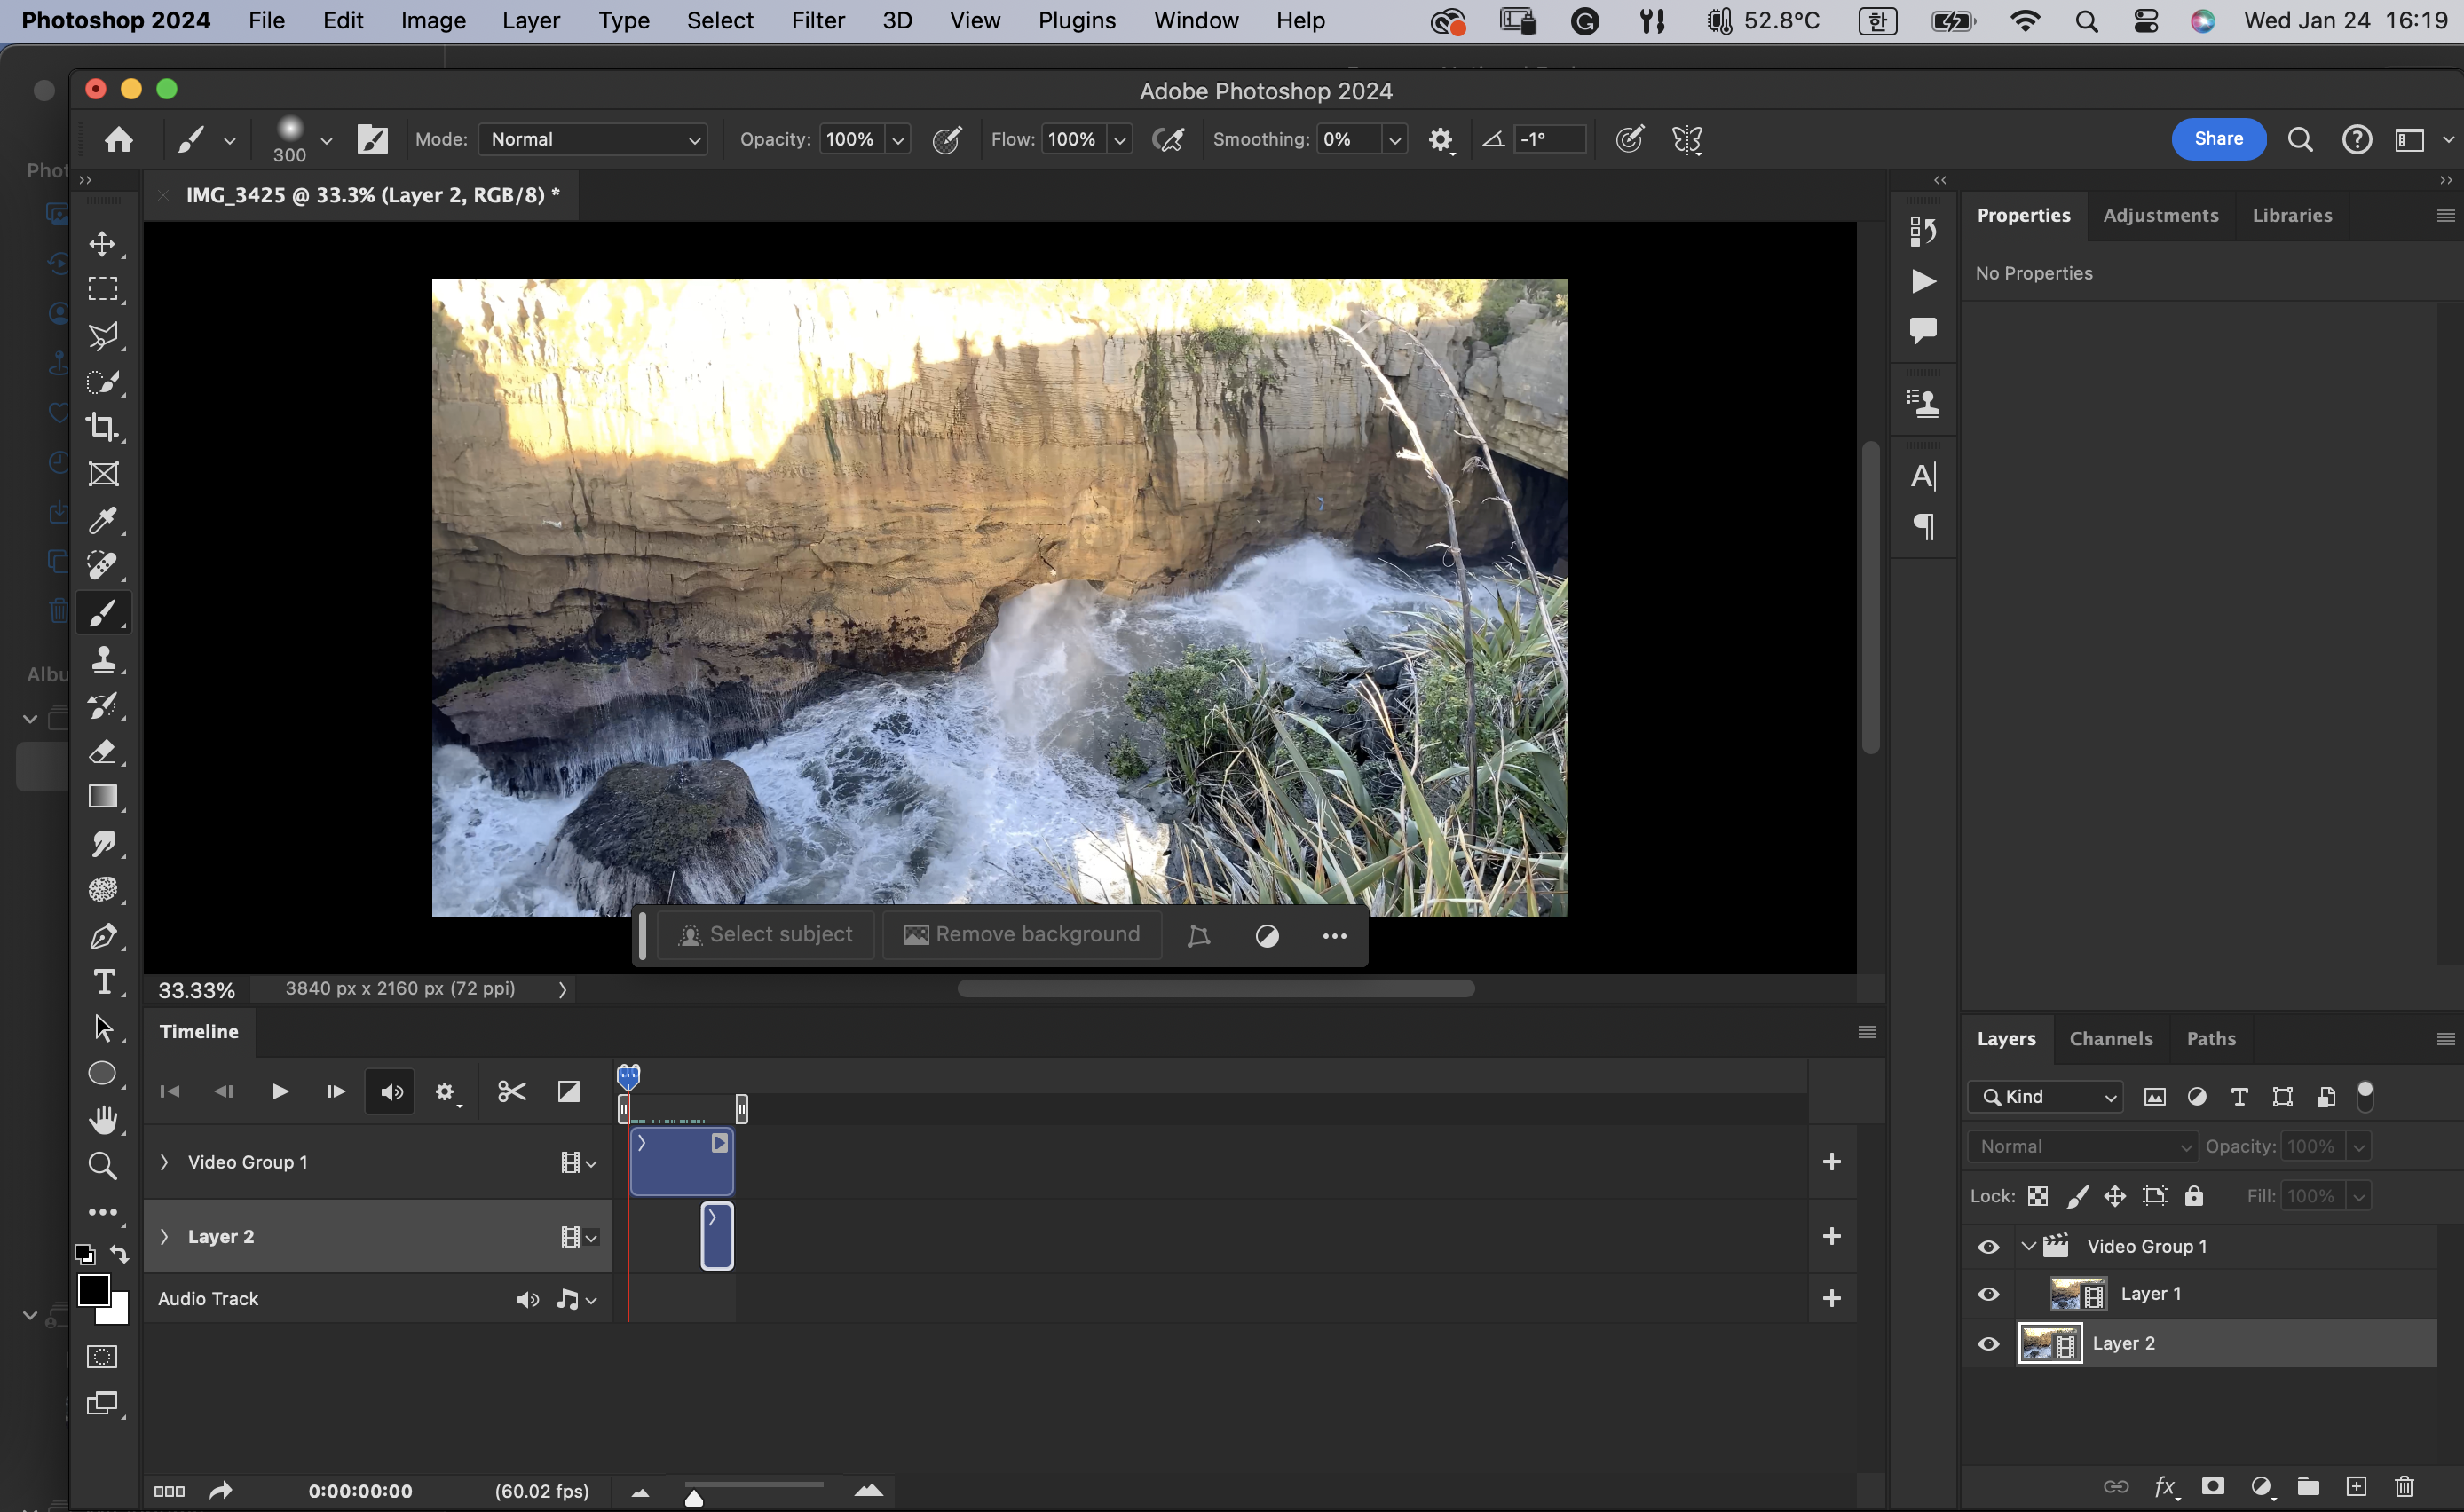Click the delete layer trash icon
Viewport: 2464px width, 1512px height.
point(2404,1486)
